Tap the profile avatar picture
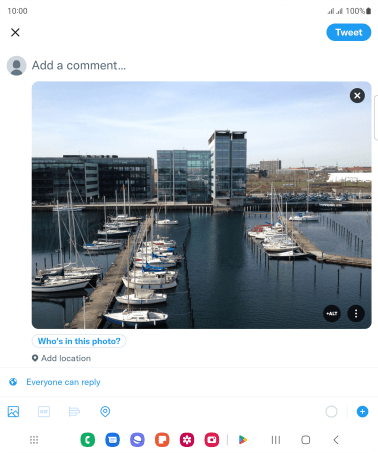Image resolution: width=378 pixels, height=453 pixels. (x=16, y=66)
